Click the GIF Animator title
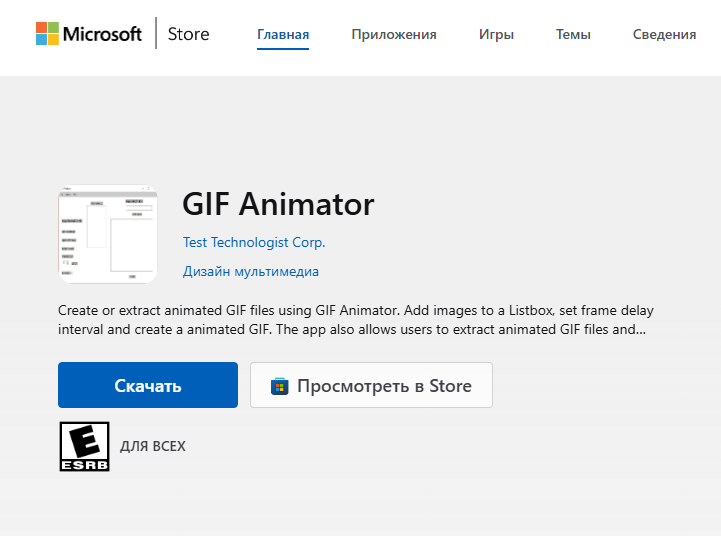 [278, 204]
